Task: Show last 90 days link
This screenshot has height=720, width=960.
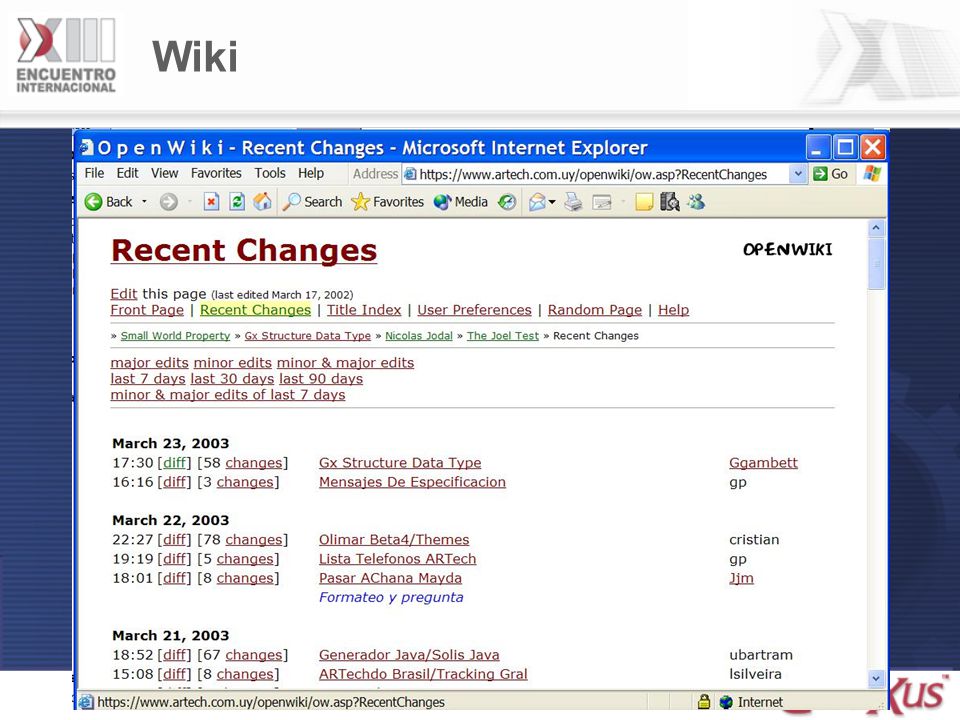Action: click(321, 378)
